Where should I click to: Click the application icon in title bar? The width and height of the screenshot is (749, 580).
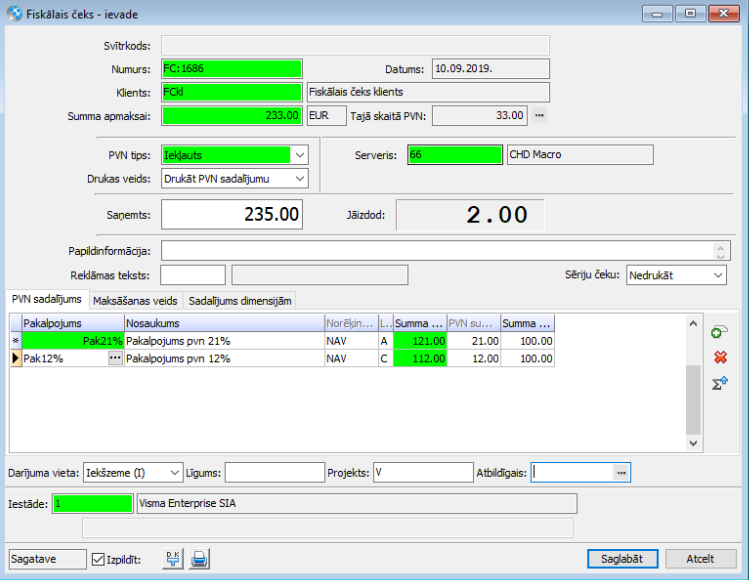(15, 14)
